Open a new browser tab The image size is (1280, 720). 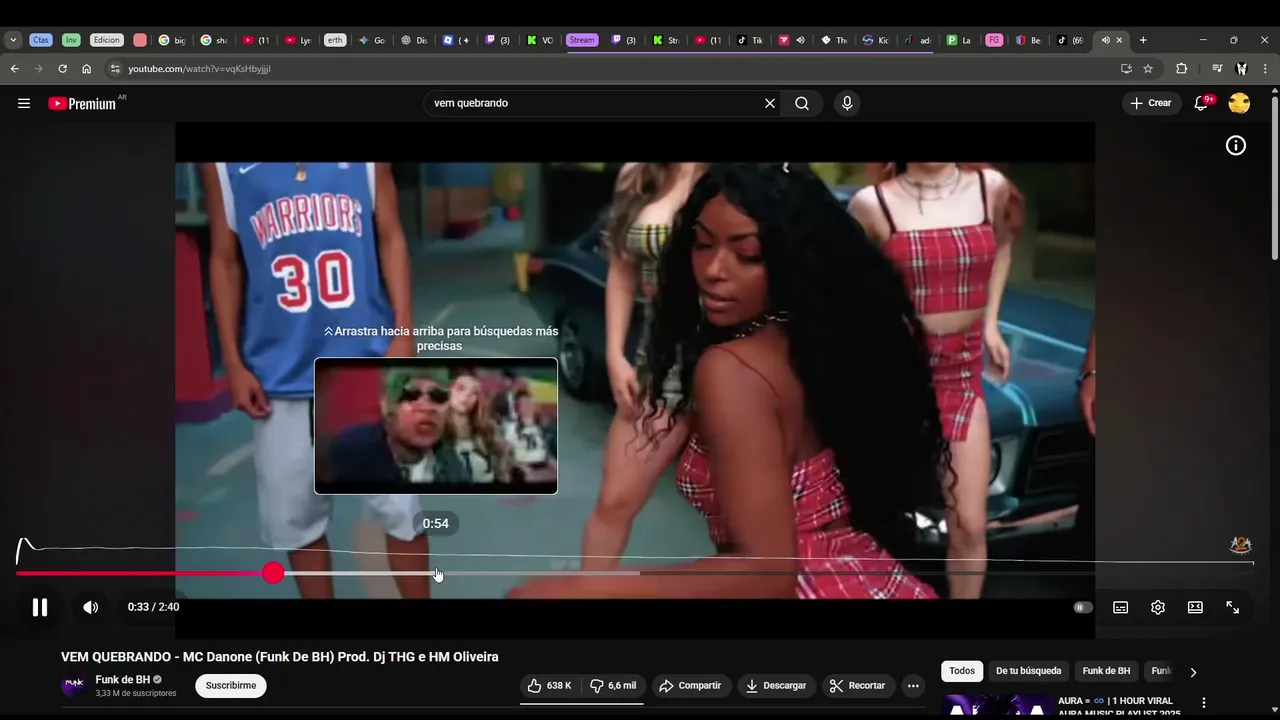point(1143,40)
